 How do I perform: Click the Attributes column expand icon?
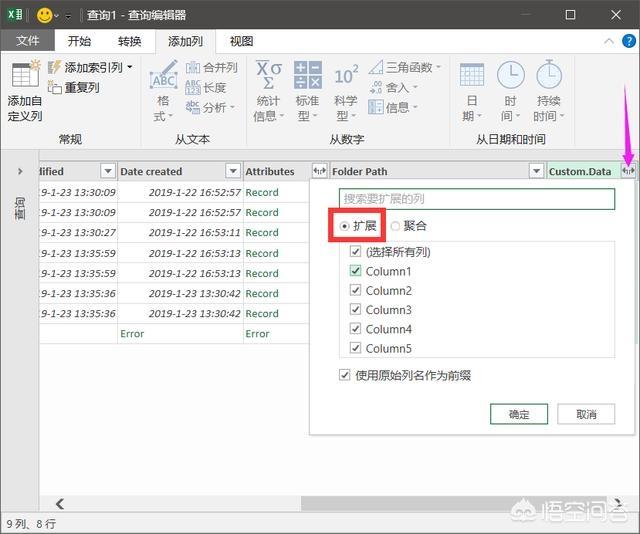click(x=319, y=171)
